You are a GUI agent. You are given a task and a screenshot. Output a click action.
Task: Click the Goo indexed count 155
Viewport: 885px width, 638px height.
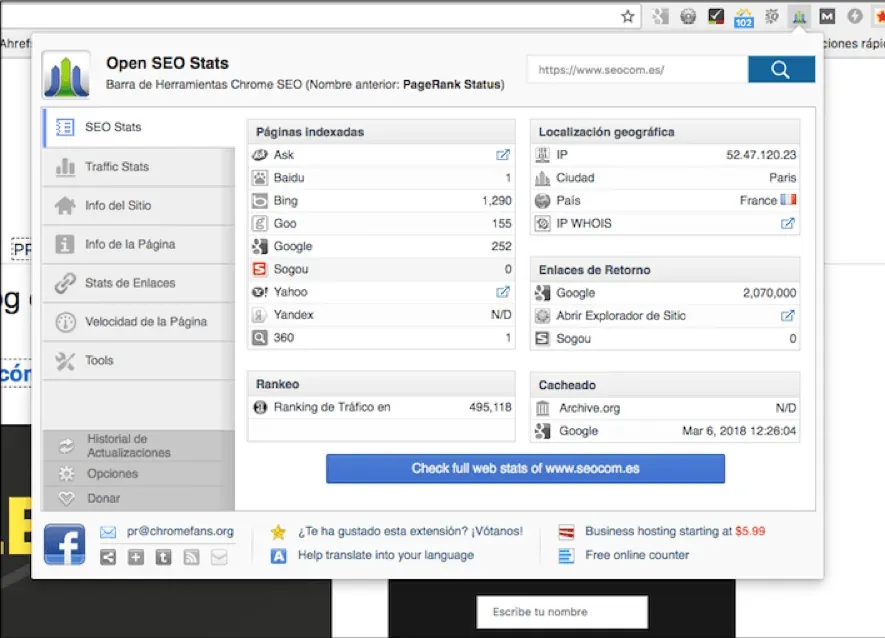coord(502,224)
